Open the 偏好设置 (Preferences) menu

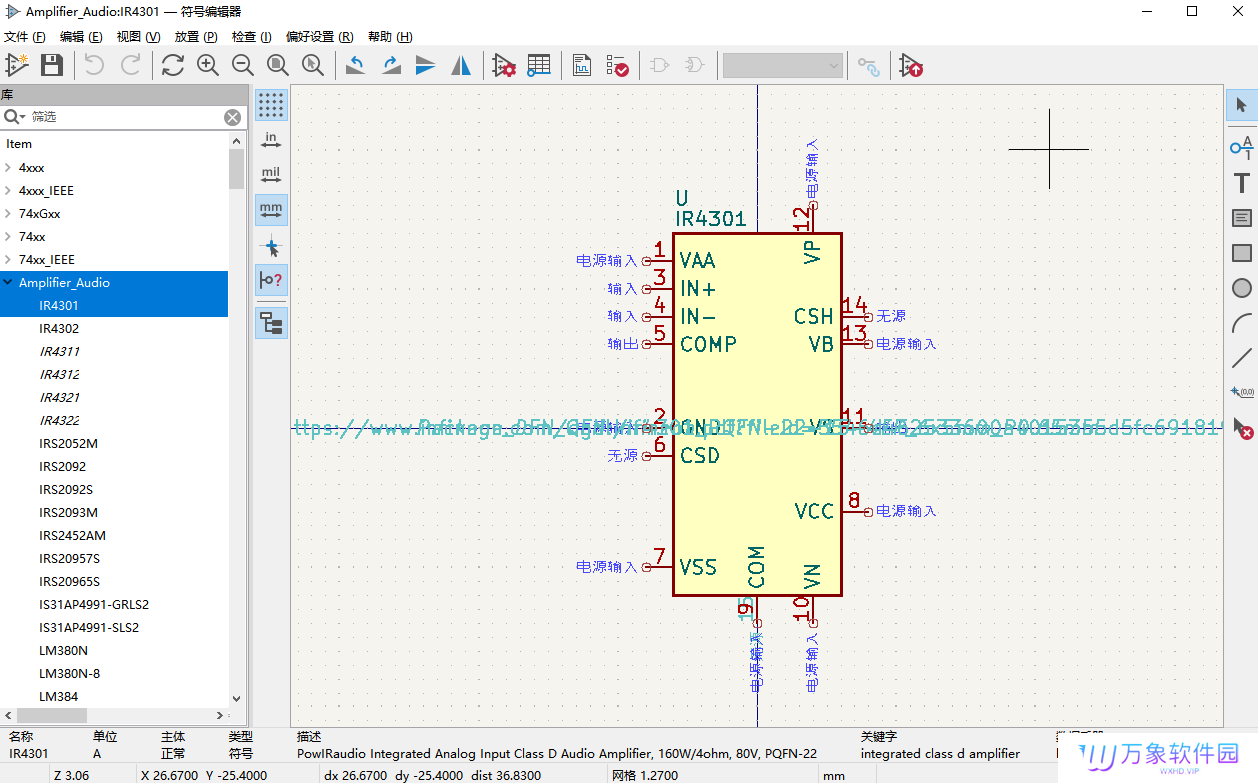coord(319,37)
